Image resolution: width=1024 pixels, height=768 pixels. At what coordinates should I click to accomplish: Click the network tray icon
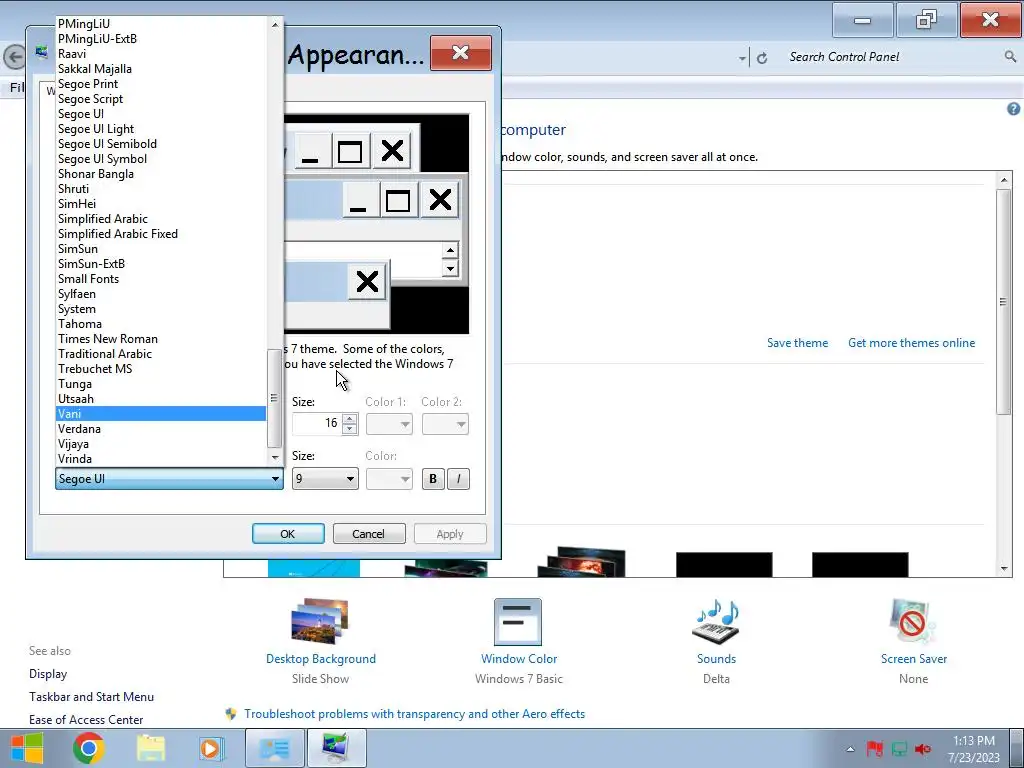899,749
